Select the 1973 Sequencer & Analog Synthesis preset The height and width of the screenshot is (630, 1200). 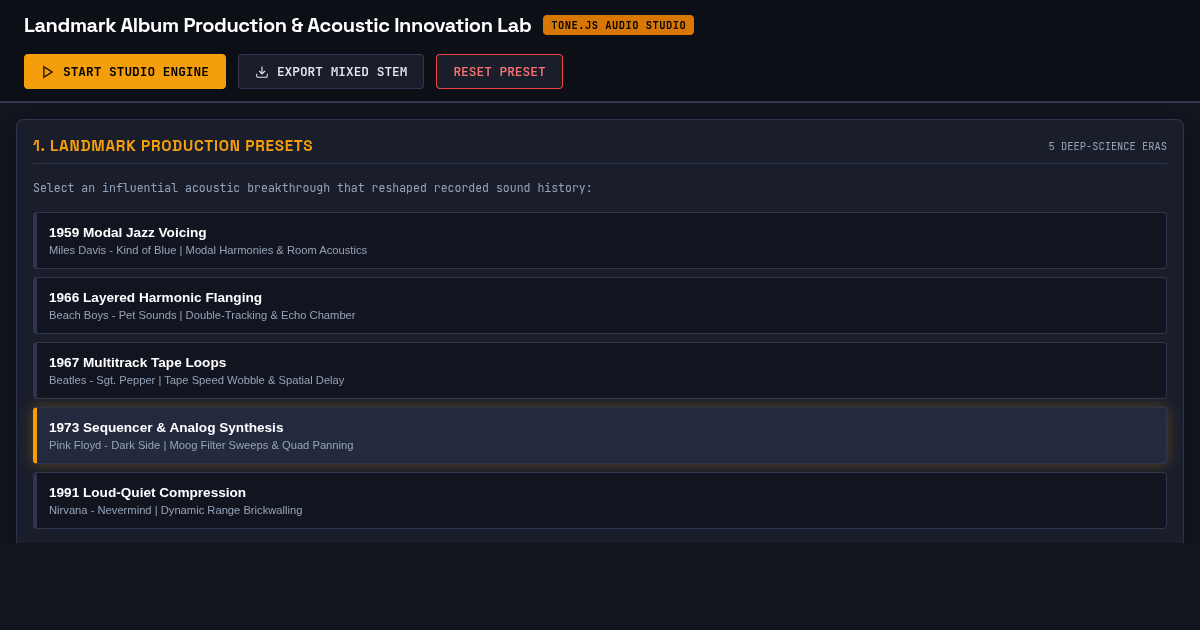(x=600, y=435)
